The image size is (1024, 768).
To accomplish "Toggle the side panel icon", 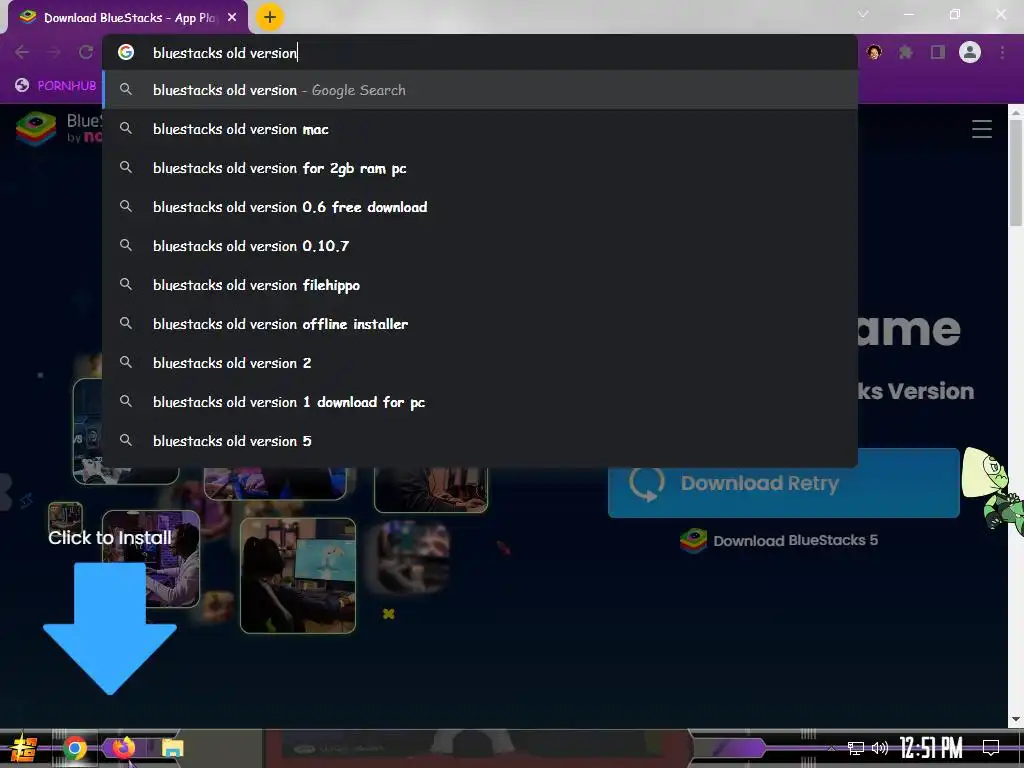I will (938, 52).
